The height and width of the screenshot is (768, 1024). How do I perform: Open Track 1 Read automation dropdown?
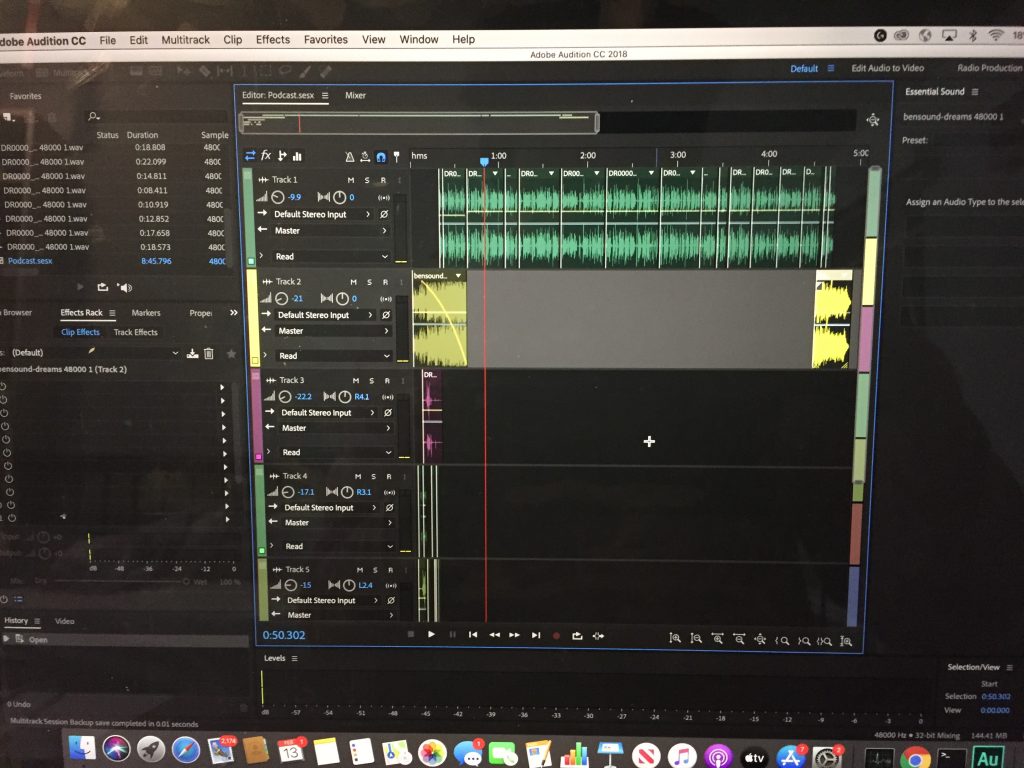[324, 257]
